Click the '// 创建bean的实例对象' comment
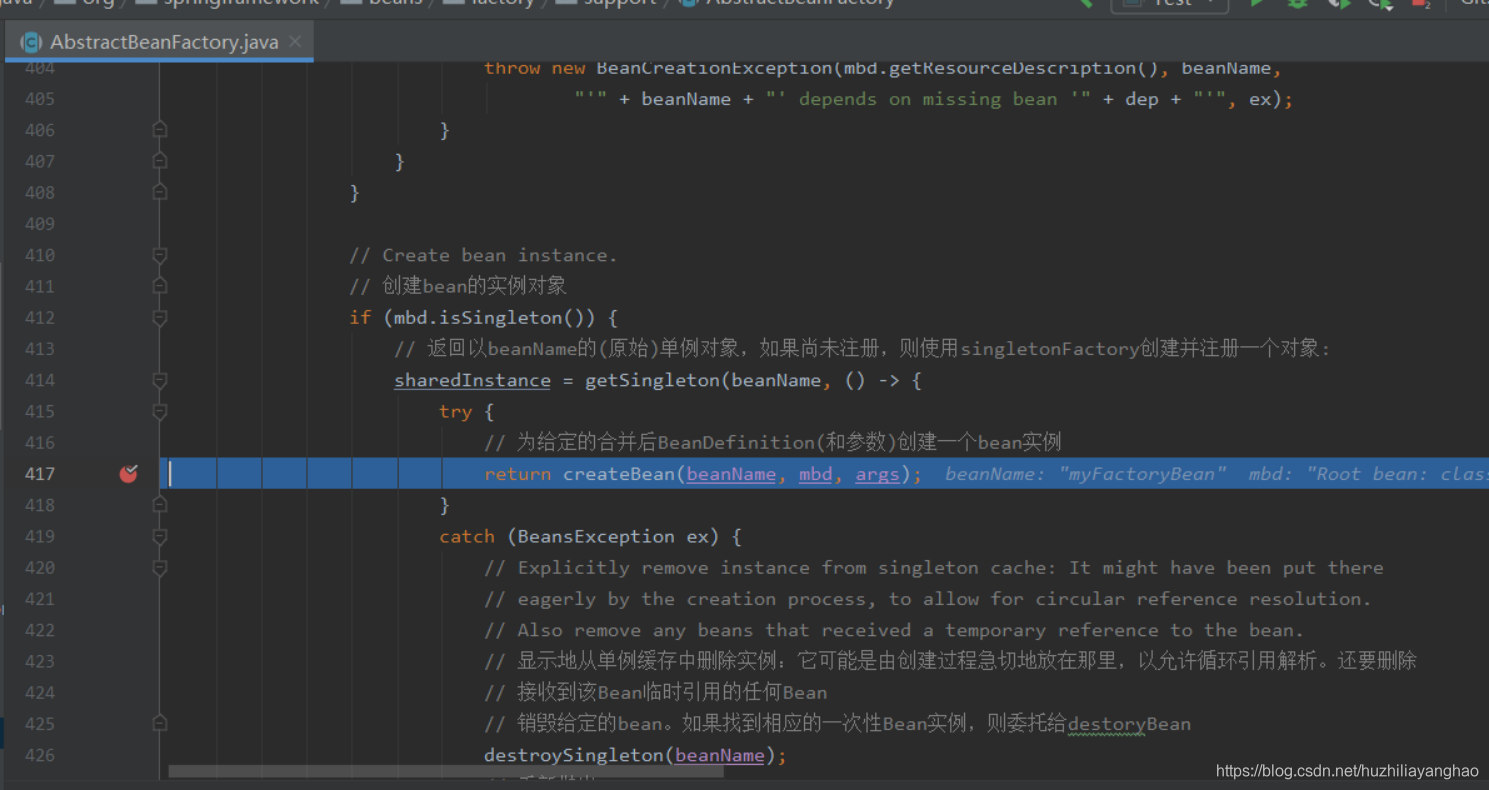The image size is (1489, 790). coord(458,286)
